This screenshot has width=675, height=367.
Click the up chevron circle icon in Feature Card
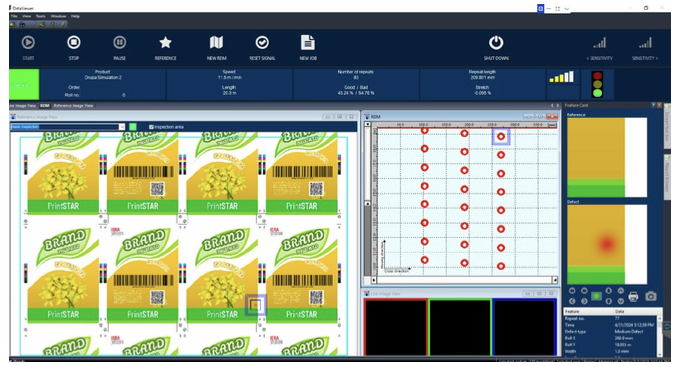pyautogui.click(x=620, y=291)
